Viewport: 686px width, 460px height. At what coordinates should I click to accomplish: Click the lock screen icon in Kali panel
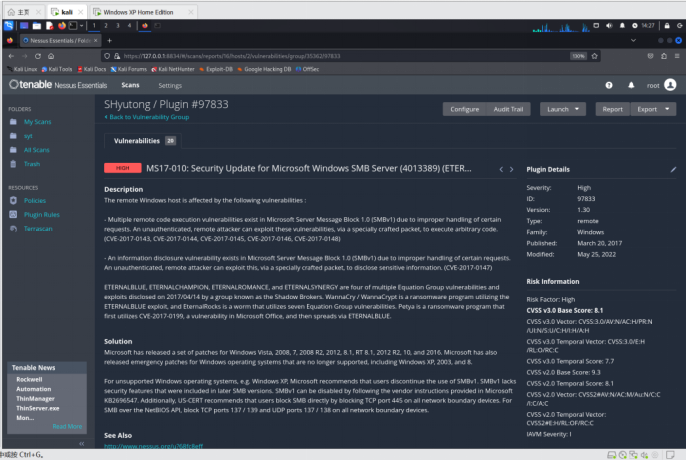click(667, 26)
